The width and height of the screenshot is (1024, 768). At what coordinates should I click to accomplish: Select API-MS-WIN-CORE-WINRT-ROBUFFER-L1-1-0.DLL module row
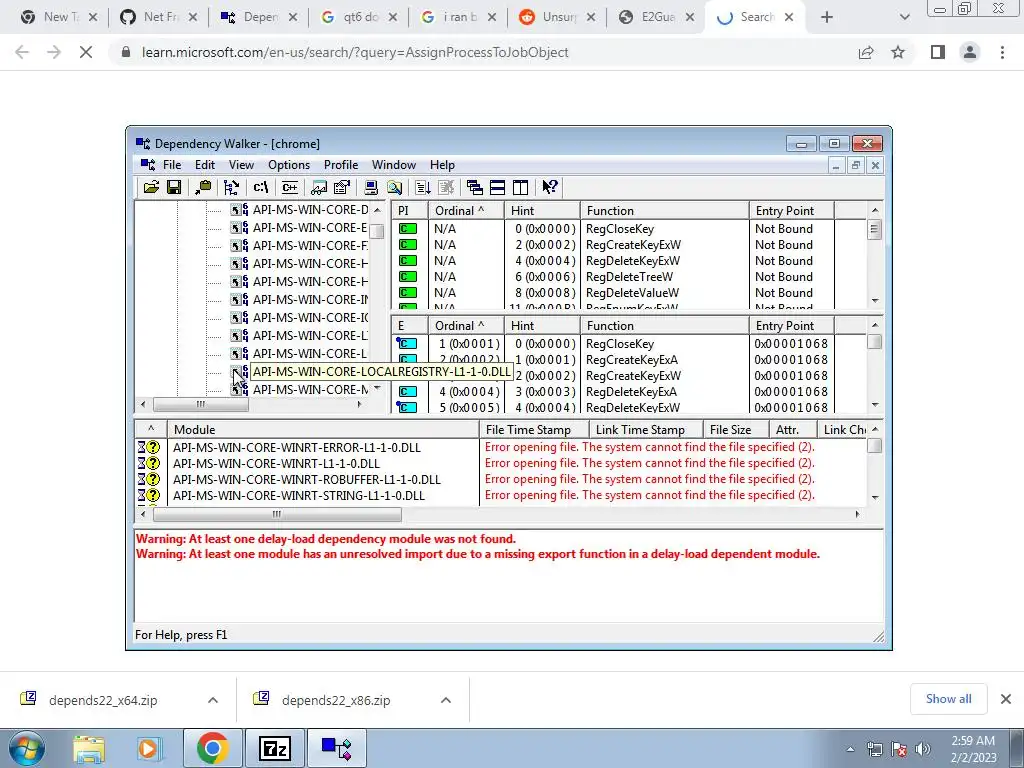tap(500, 479)
